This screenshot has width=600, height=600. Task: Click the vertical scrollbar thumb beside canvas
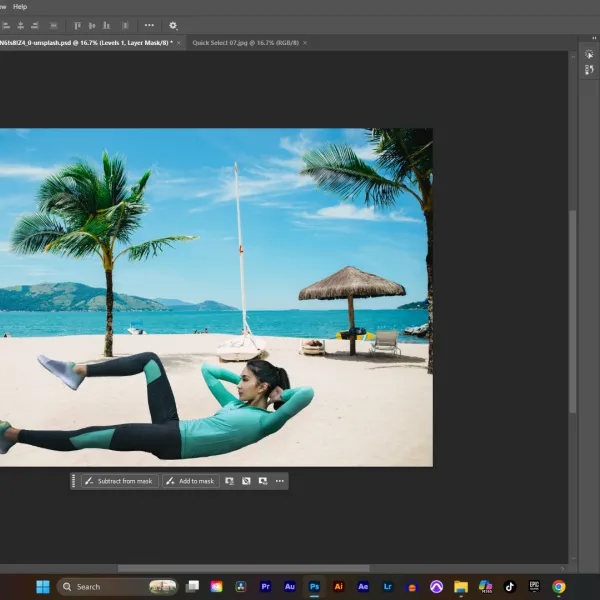573,311
